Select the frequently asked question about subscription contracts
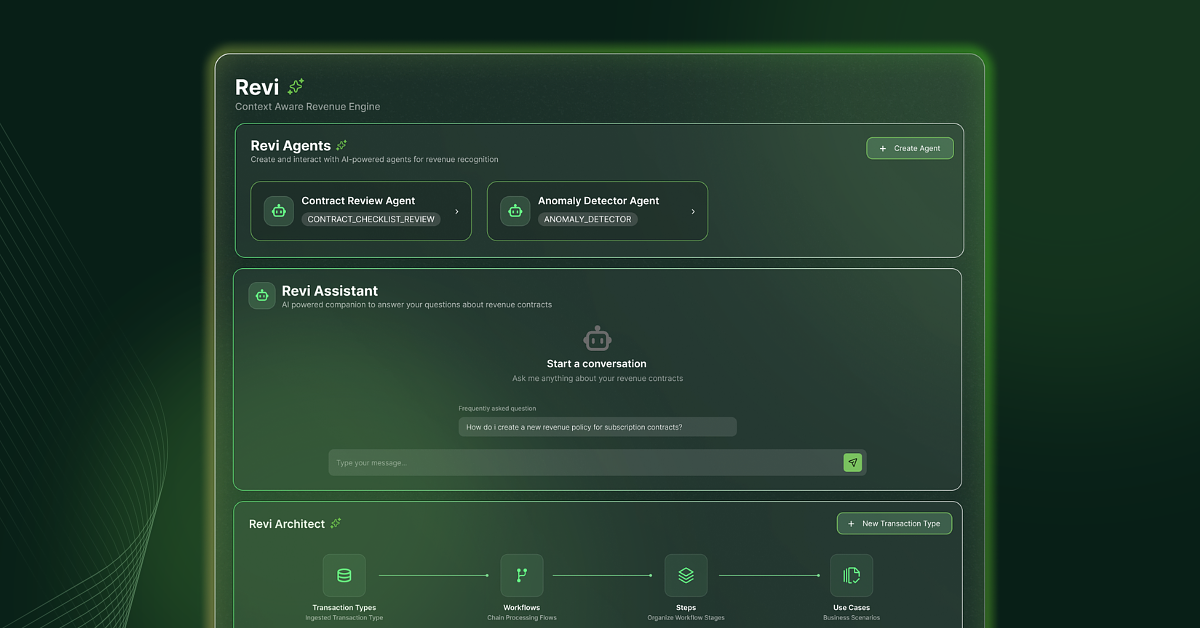 [597, 426]
